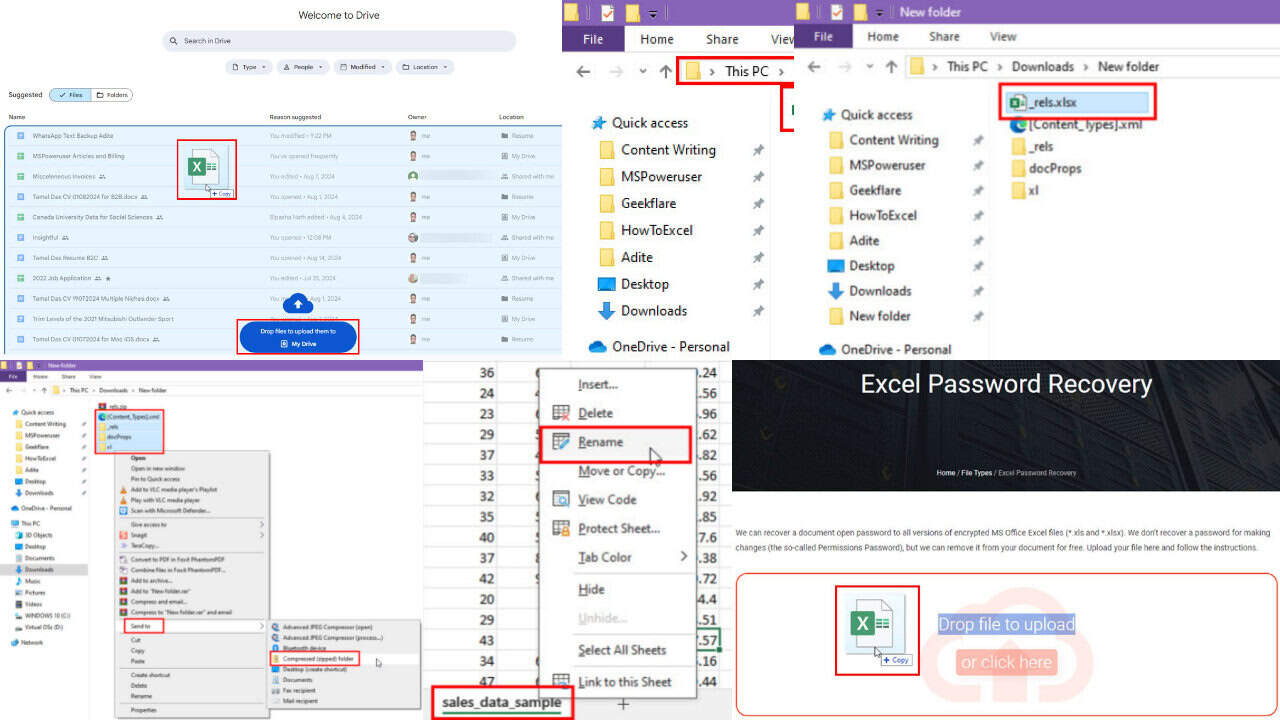Expand the Snagit submenu in the Explorer context menu
1280x720 pixels.
coord(262,534)
